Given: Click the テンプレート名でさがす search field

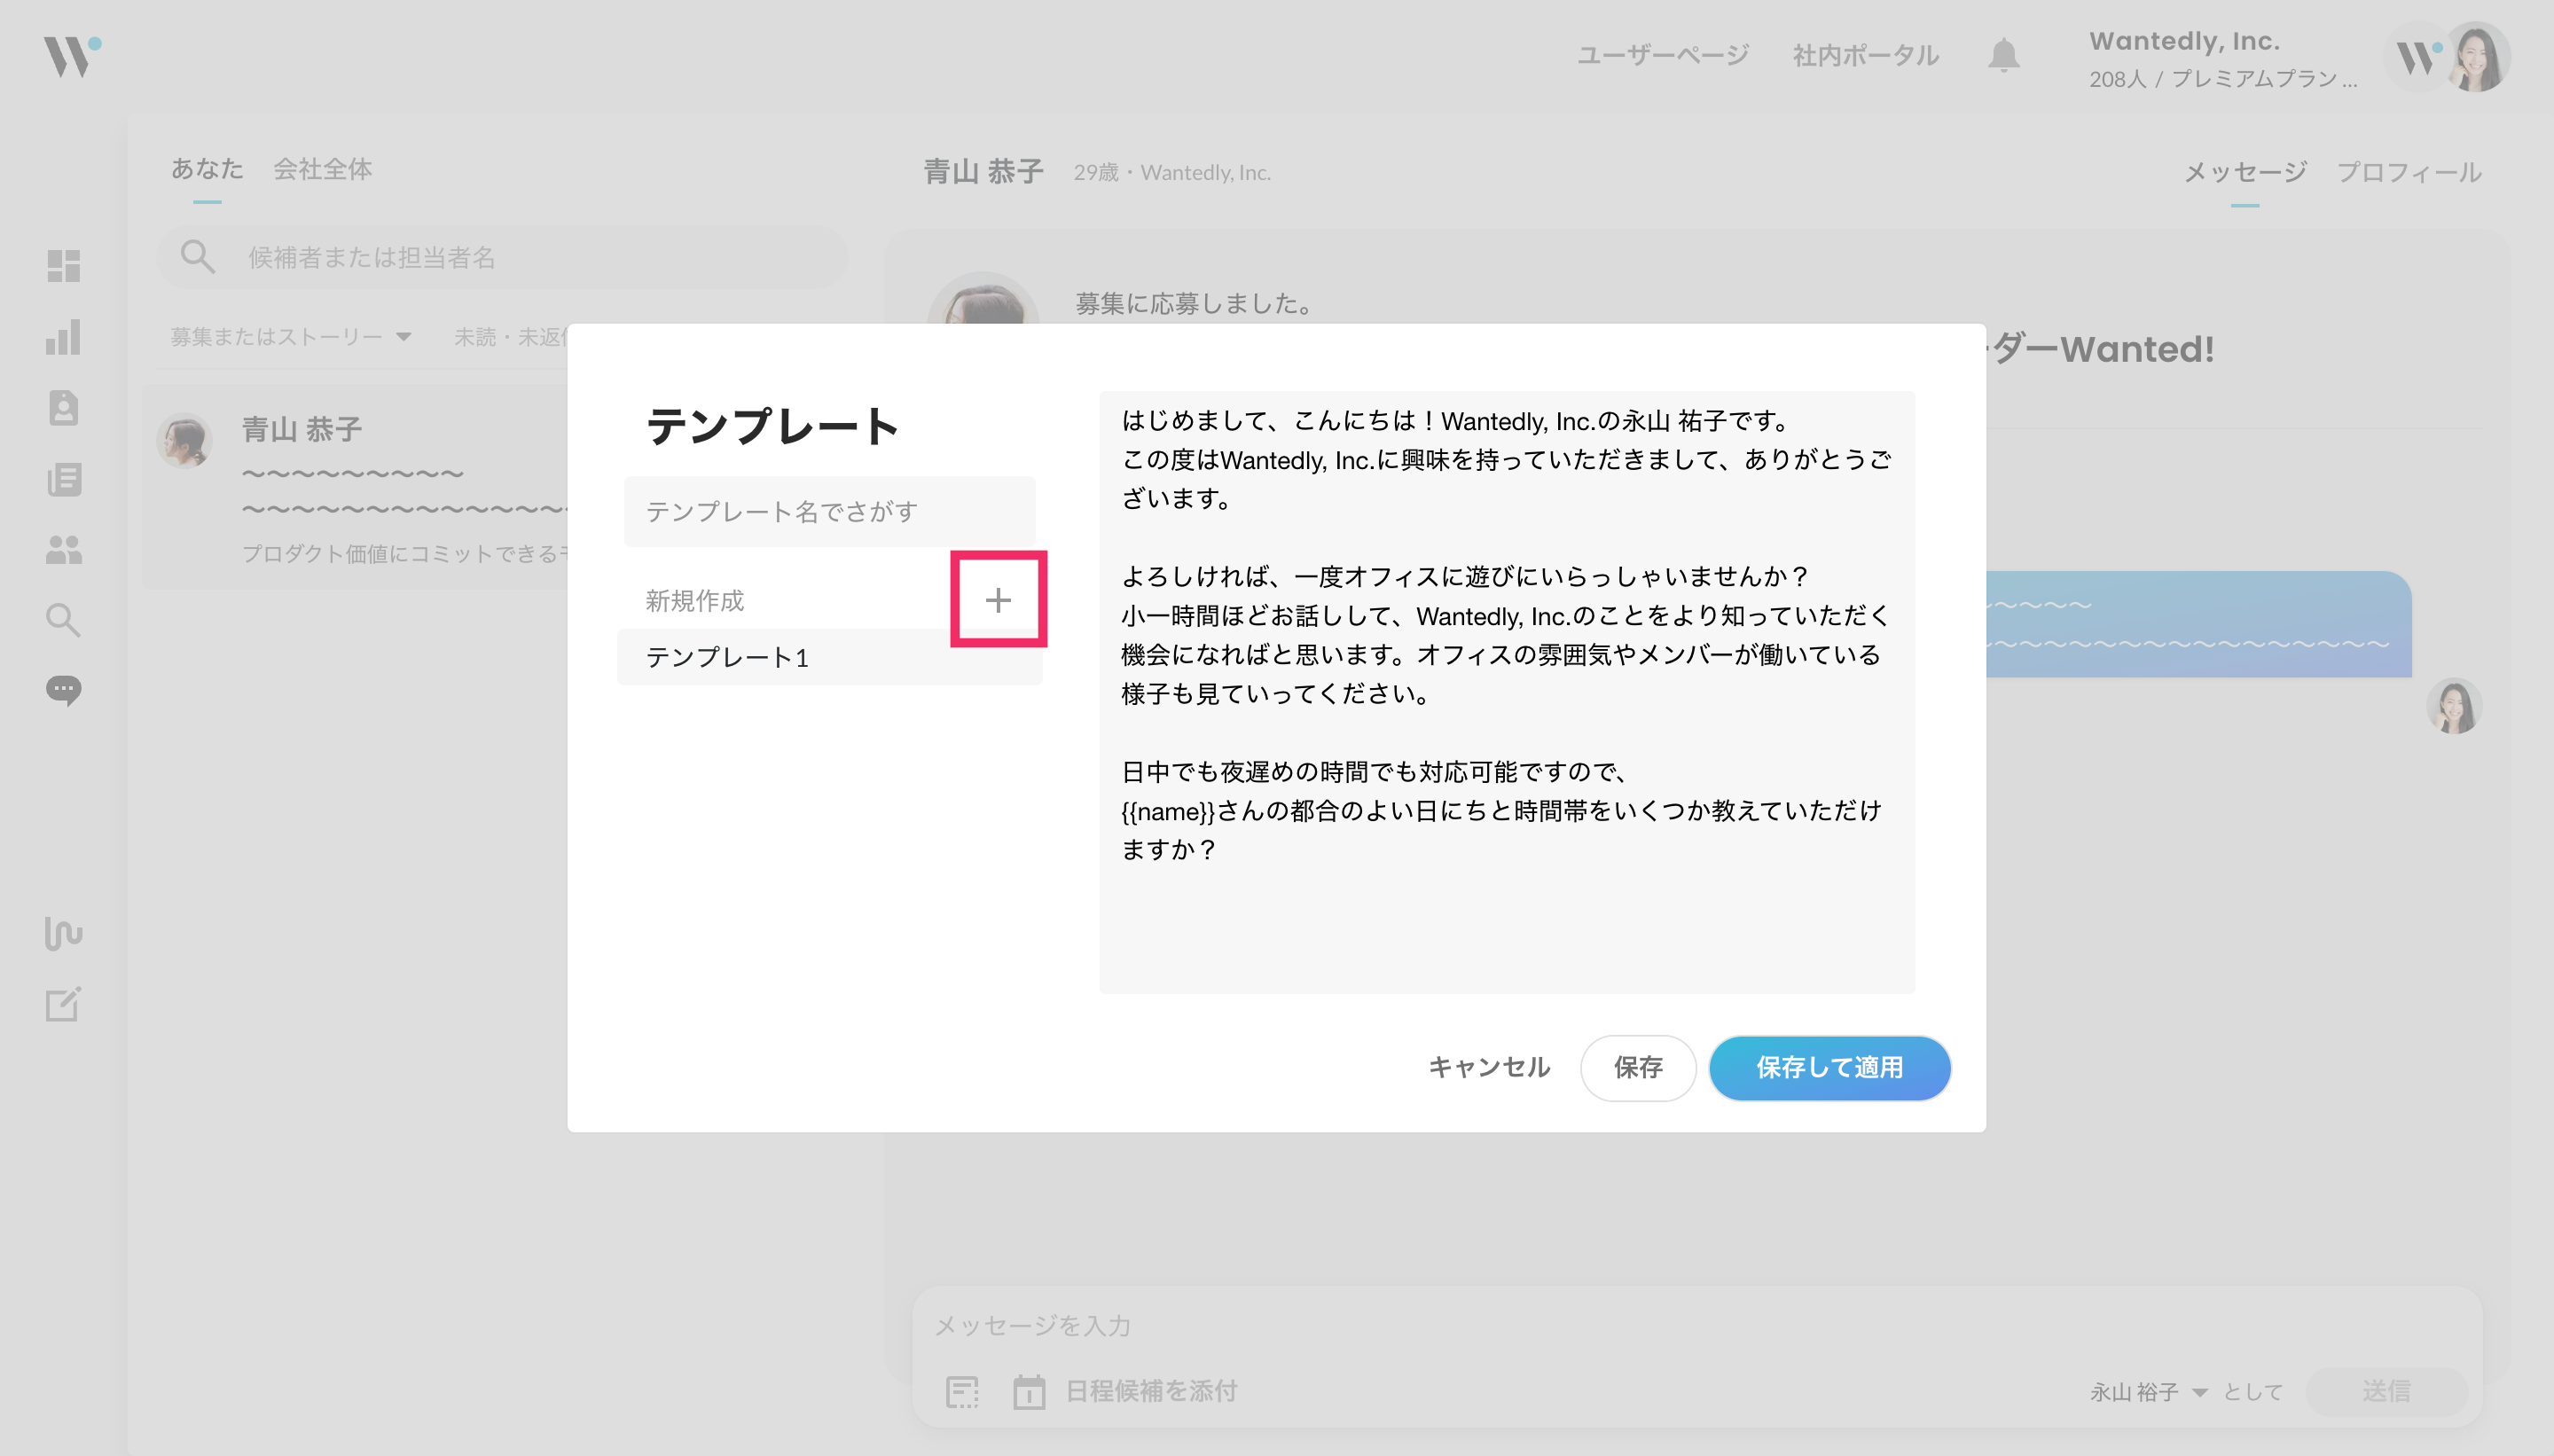Looking at the screenshot, I should click(x=828, y=512).
